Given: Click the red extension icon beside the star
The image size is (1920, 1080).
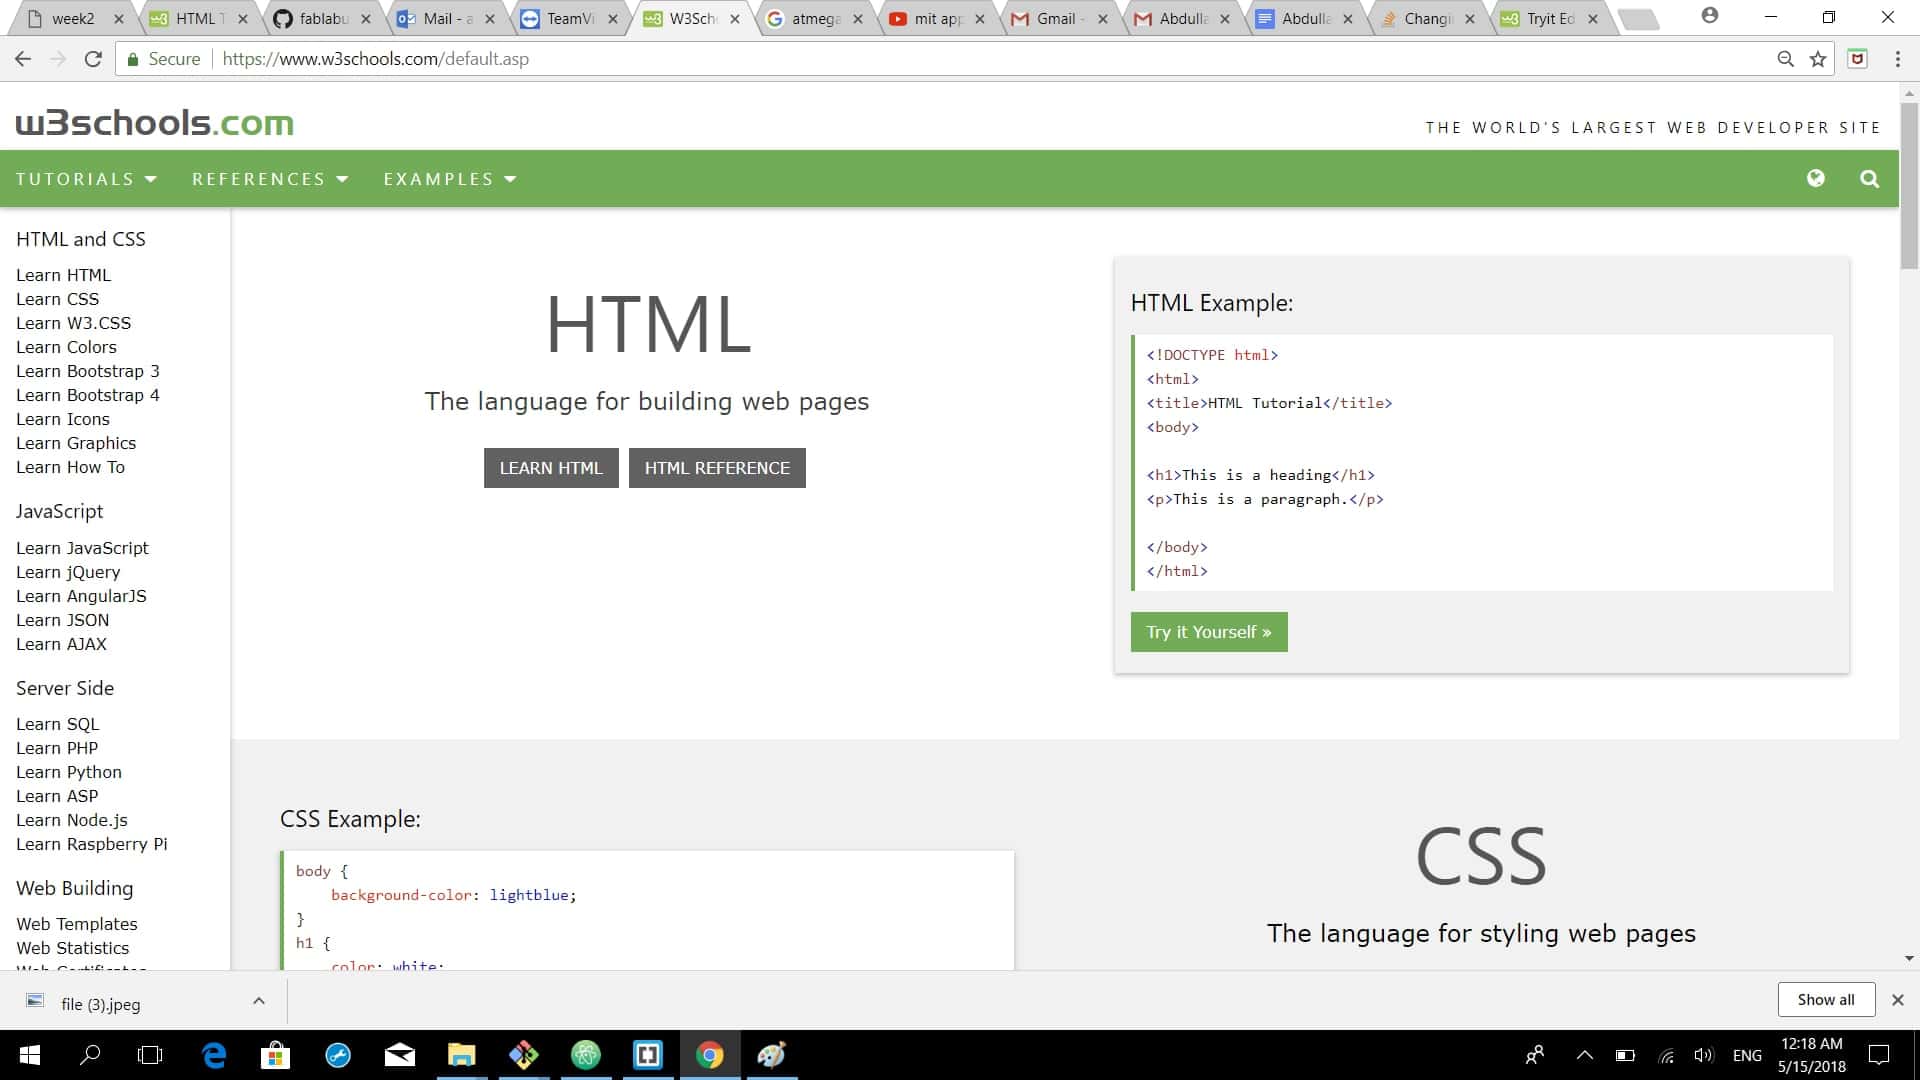Looking at the screenshot, I should click(1857, 59).
